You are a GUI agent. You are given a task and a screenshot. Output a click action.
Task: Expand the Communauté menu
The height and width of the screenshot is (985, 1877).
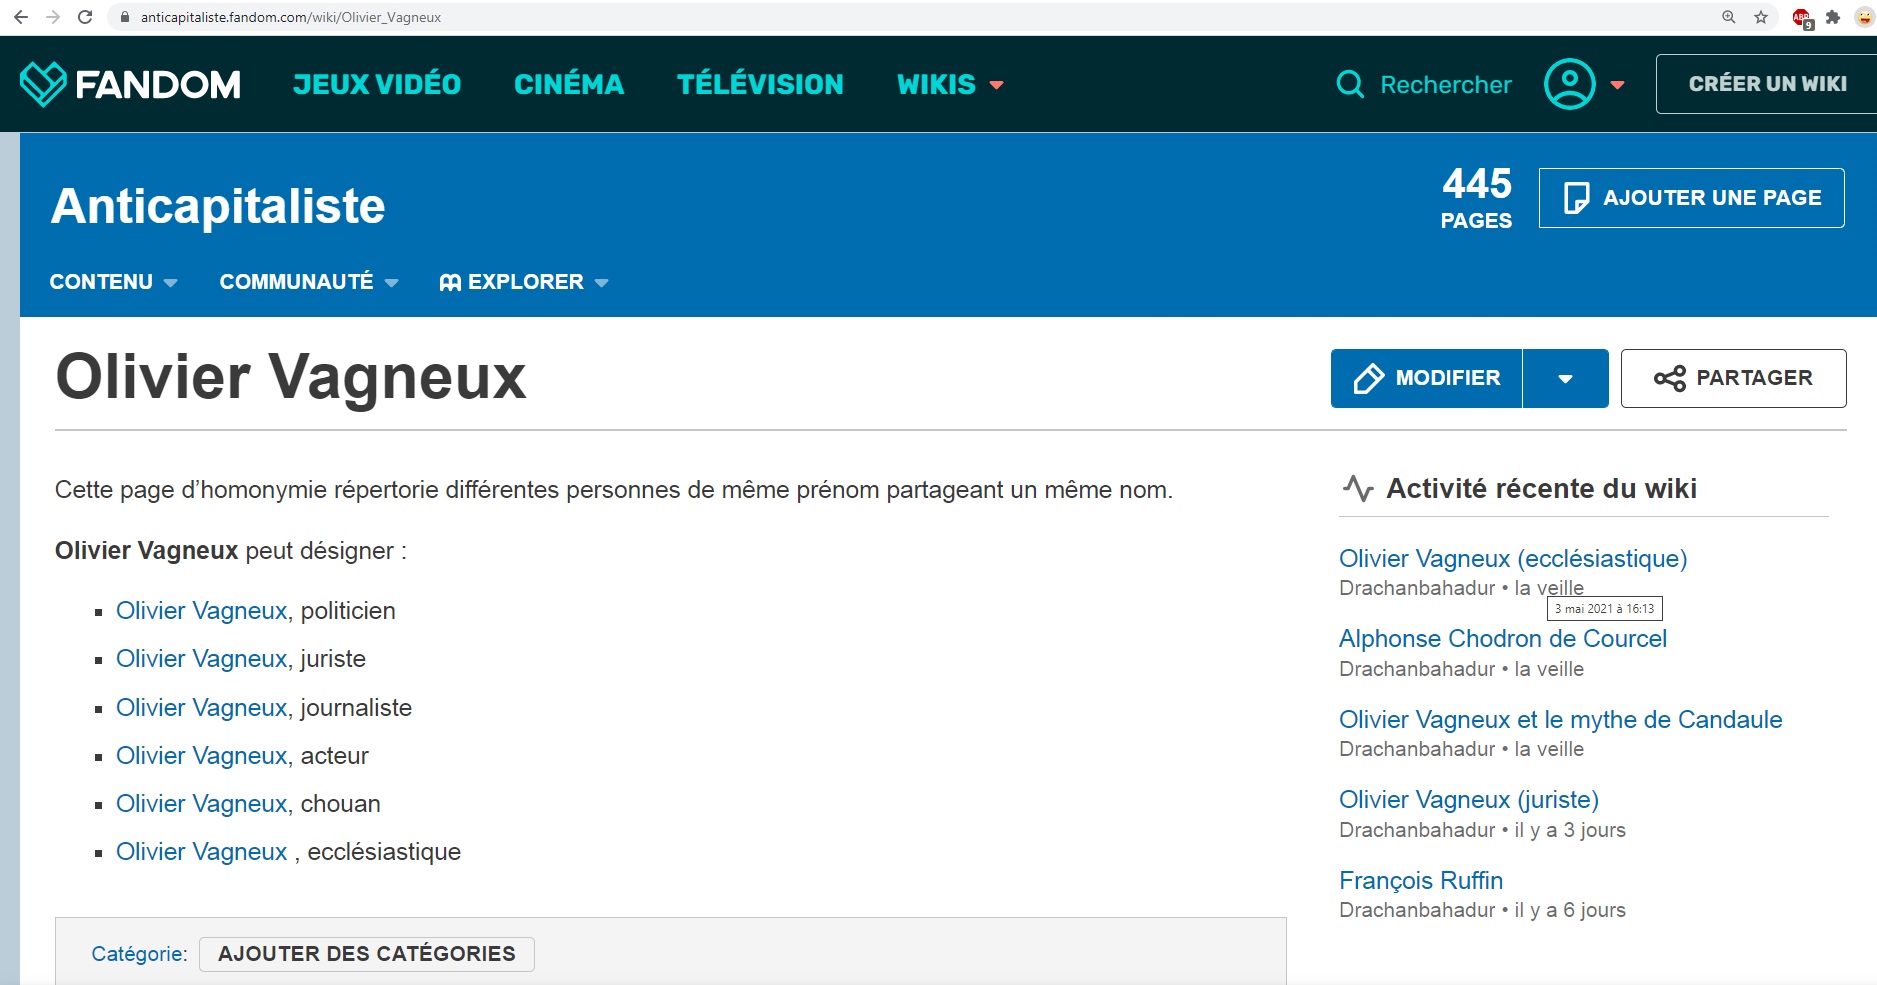coord(308,282)
